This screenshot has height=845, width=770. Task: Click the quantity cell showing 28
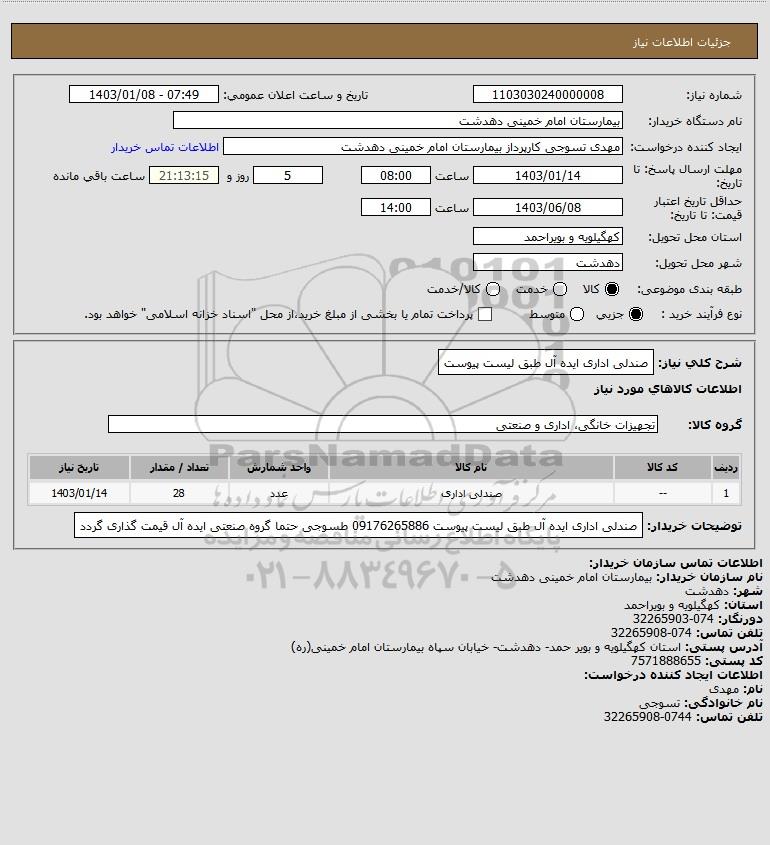click(179, 493)
